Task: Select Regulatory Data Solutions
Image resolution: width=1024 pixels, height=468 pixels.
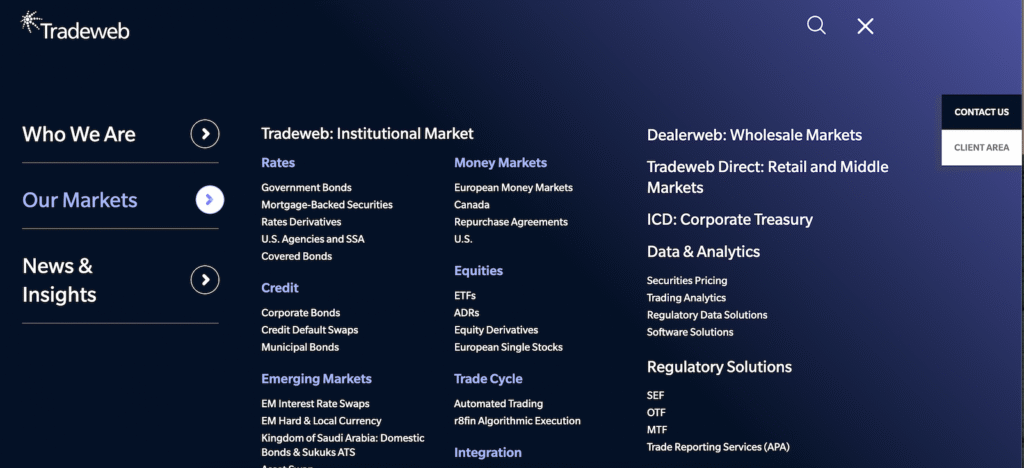Action: (x=707, y=315)
